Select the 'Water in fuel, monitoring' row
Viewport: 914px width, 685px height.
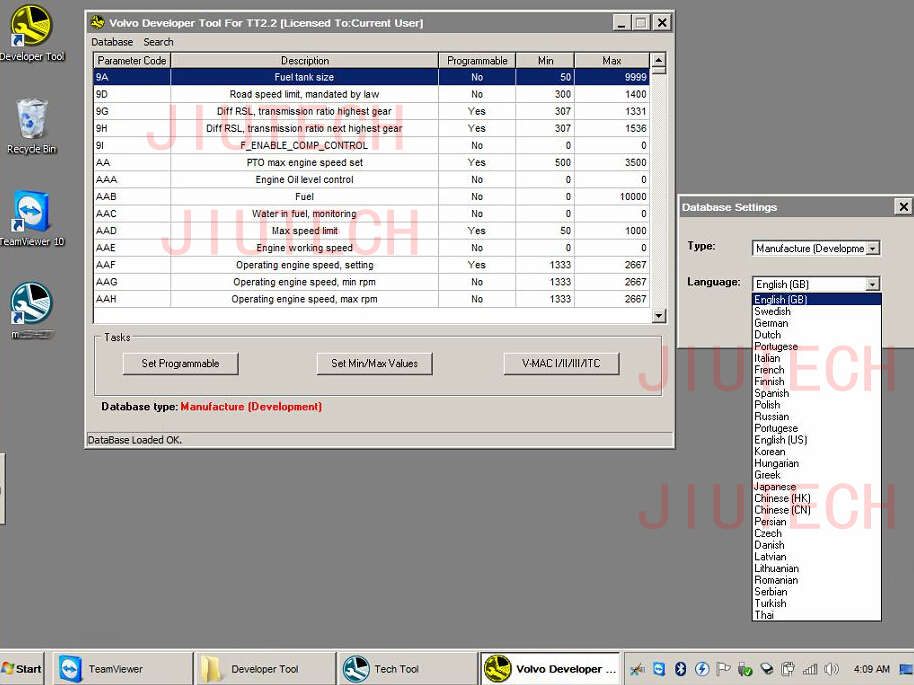[371, 213]
